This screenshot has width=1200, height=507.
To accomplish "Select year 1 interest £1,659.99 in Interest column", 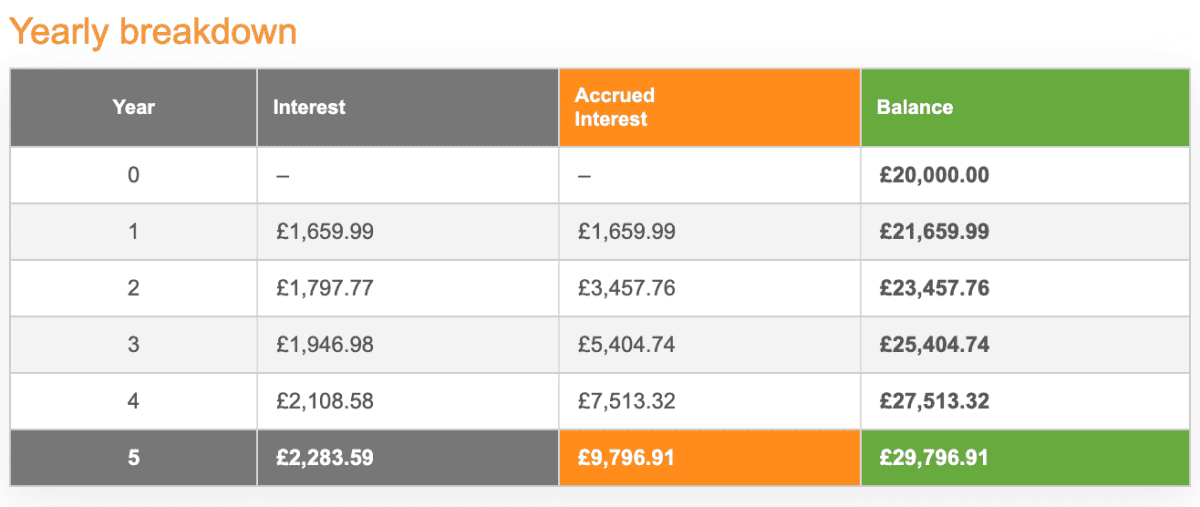I will [325, 232].
